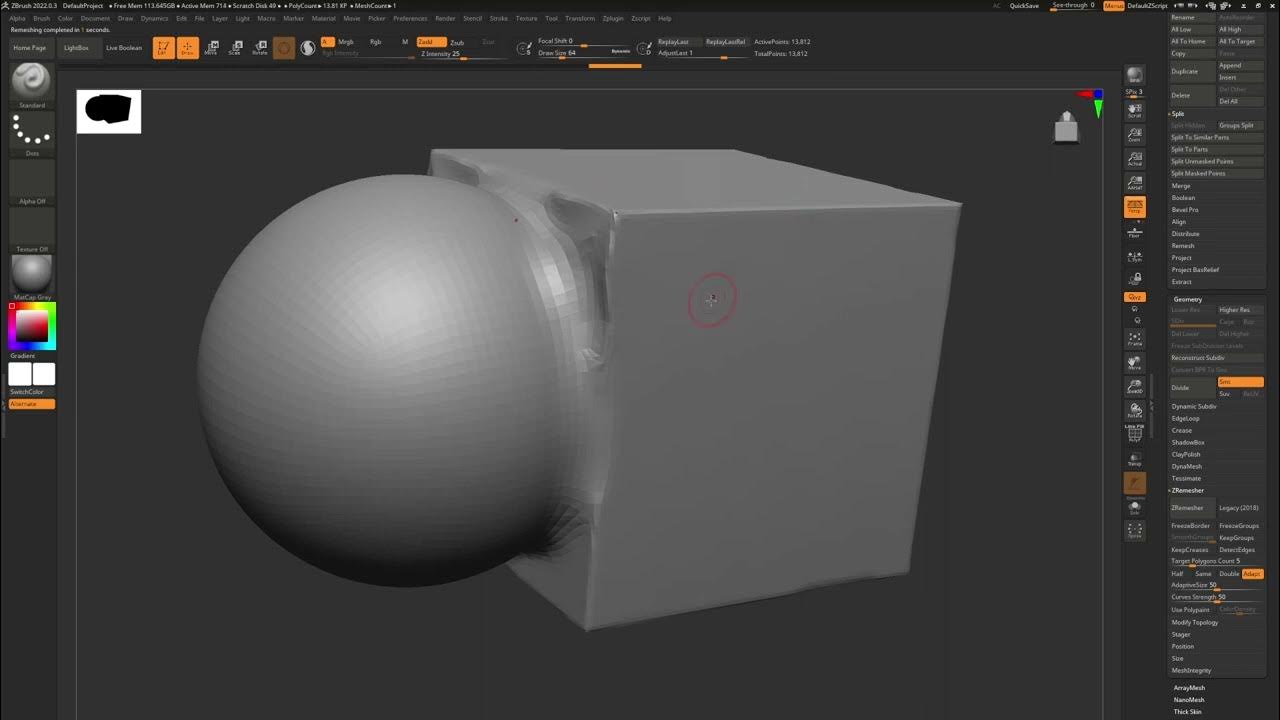
Task: Open the Preferences menu
Action: [x=410, y=18]
